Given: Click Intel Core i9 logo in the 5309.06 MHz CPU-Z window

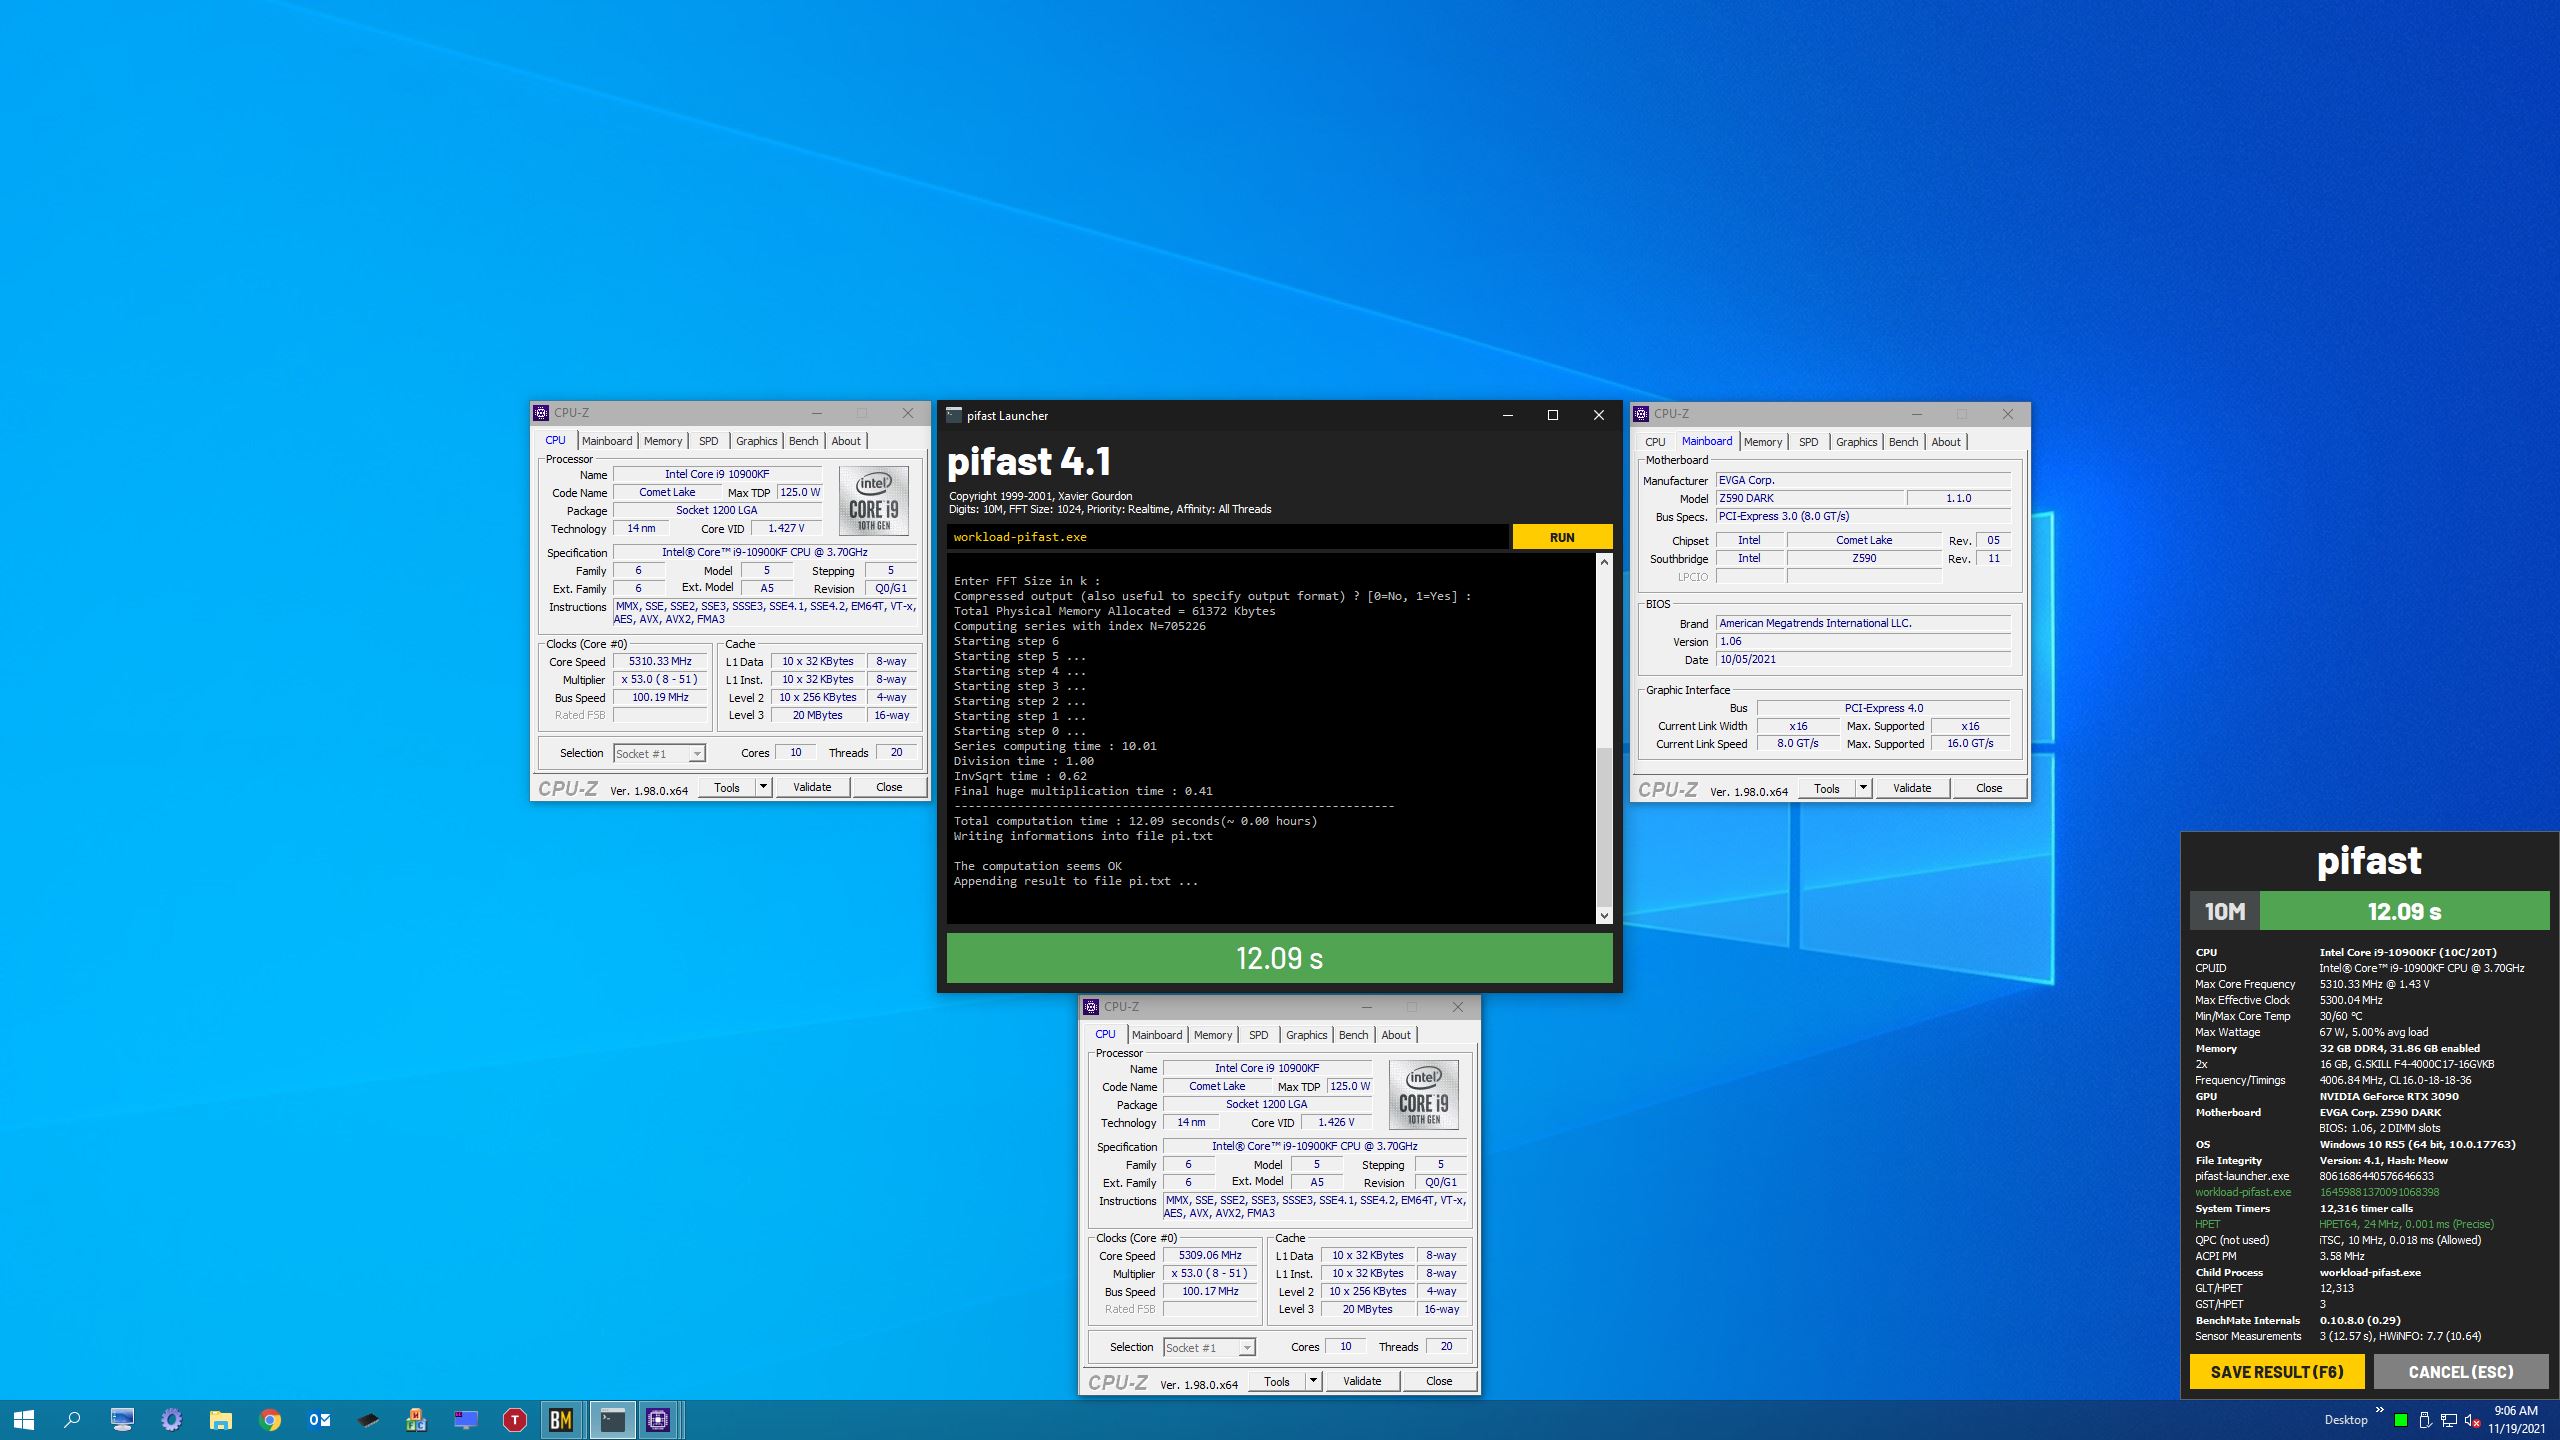Looking at the screenshot, I should pyautogui.click(x=1423, y=1094).
